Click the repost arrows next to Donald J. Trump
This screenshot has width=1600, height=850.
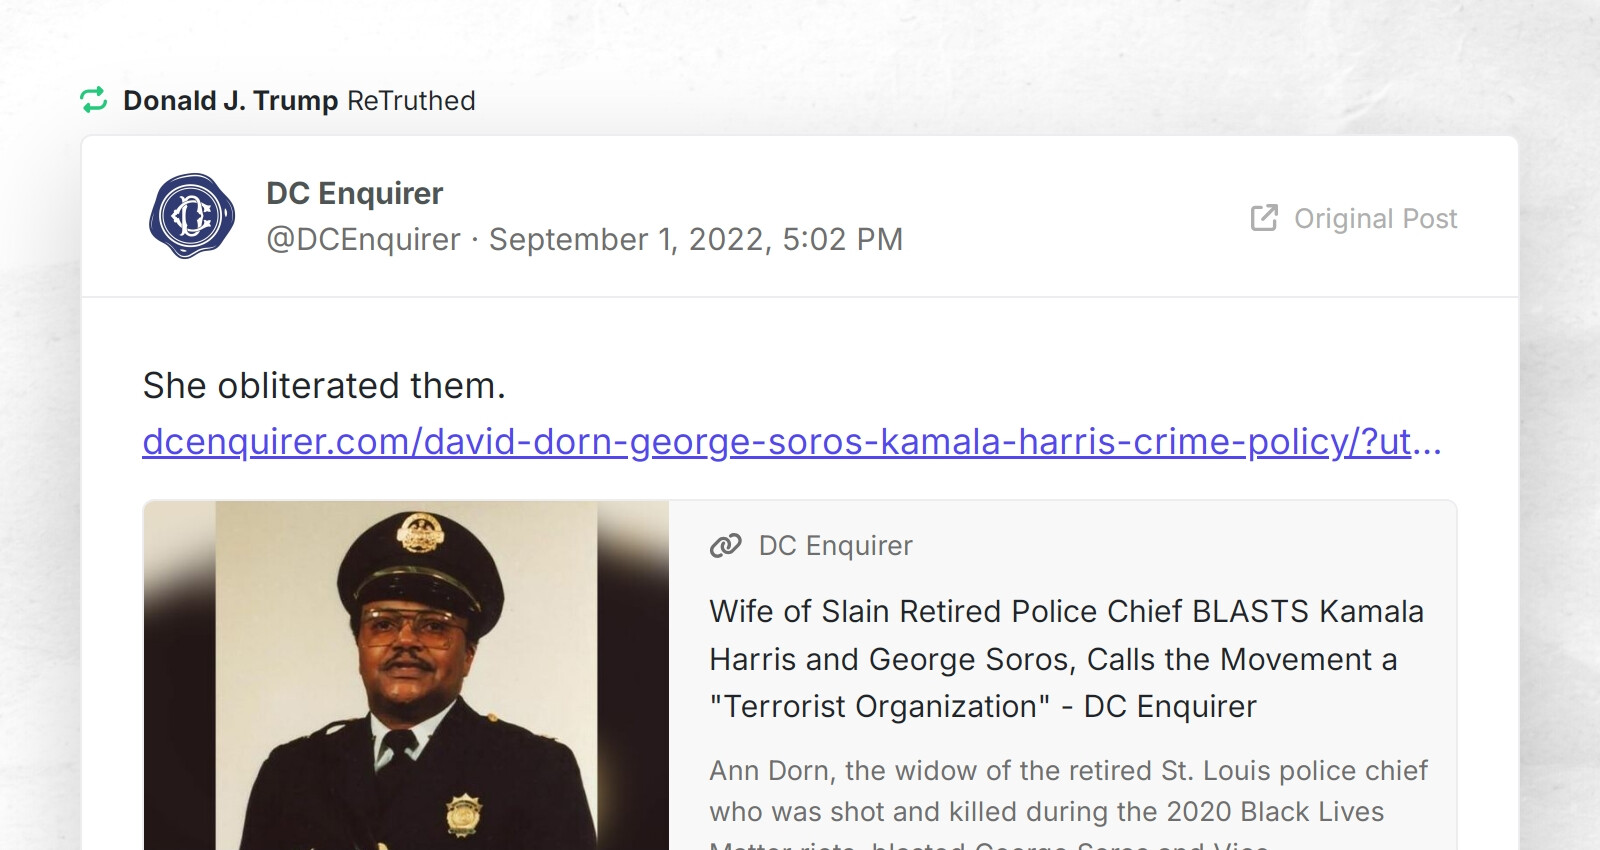click(x=95, y=99)
